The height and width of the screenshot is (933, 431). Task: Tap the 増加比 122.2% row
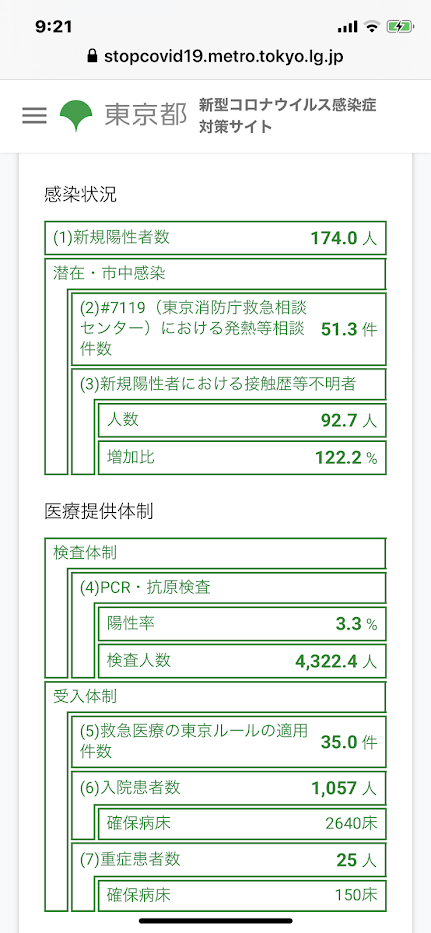point(242,458)
